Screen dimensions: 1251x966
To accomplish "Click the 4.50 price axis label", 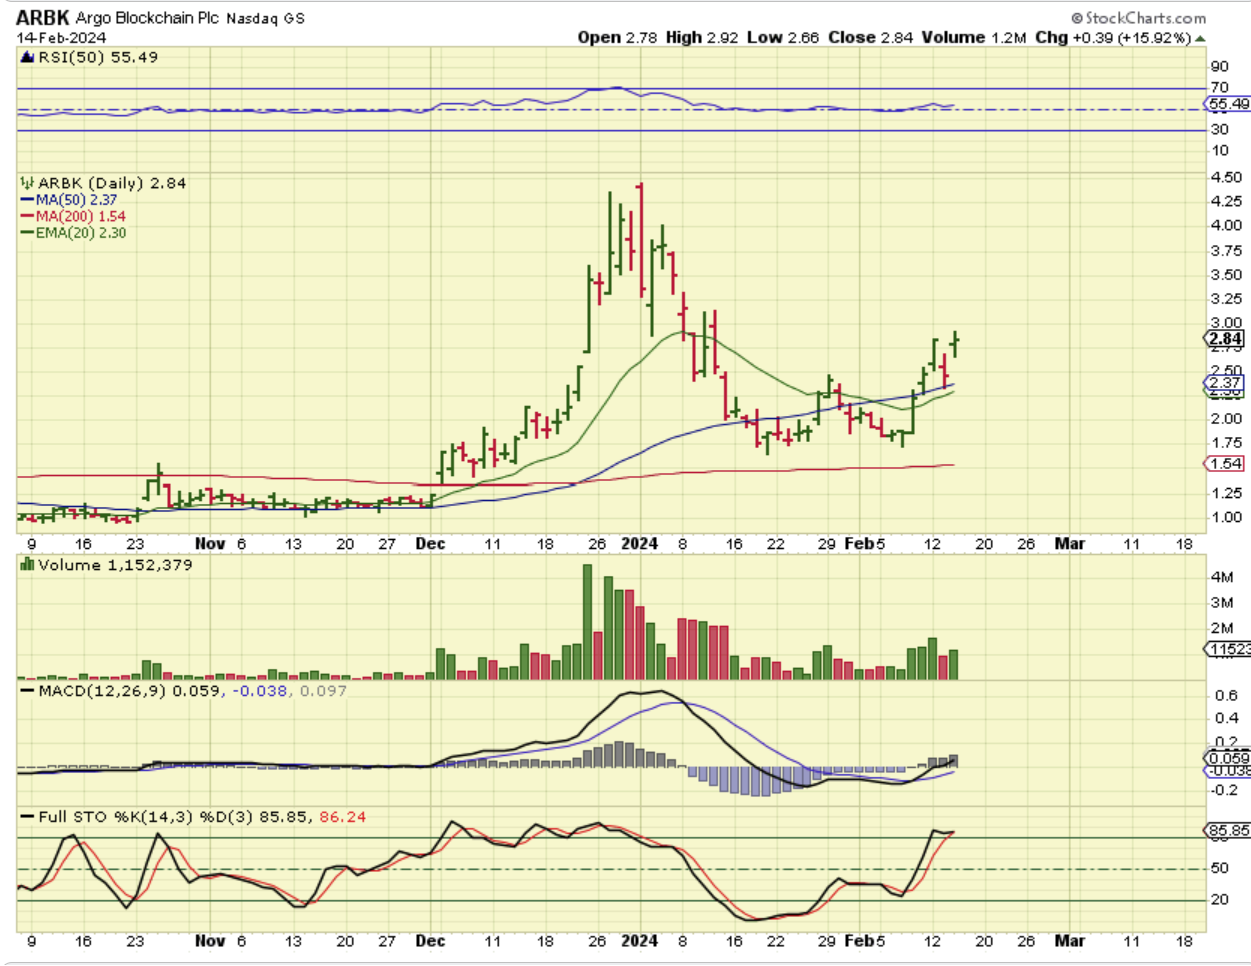I will coord(1226,177).
